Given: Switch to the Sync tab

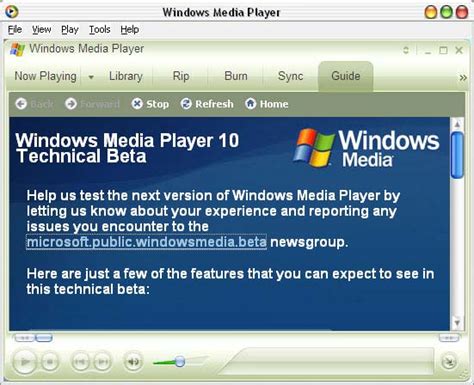Looking at the screenshot, I should click(x=290, y=76).
